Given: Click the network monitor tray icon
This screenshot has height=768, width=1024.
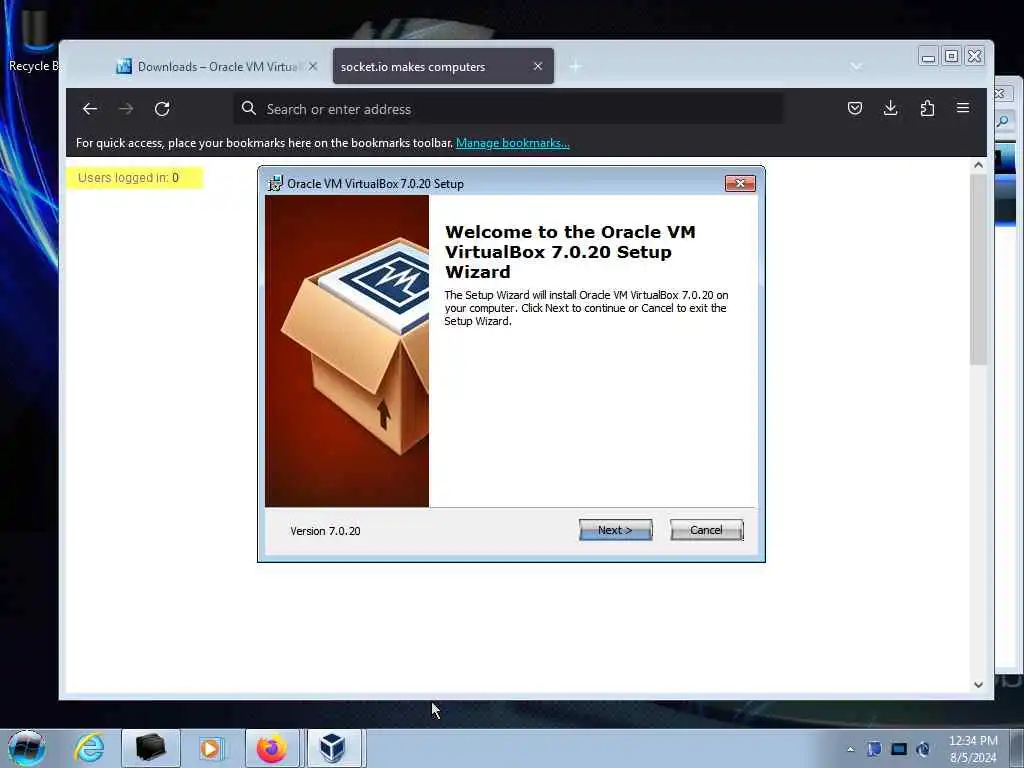Looking at the screenshot, I should click(899, 749).
